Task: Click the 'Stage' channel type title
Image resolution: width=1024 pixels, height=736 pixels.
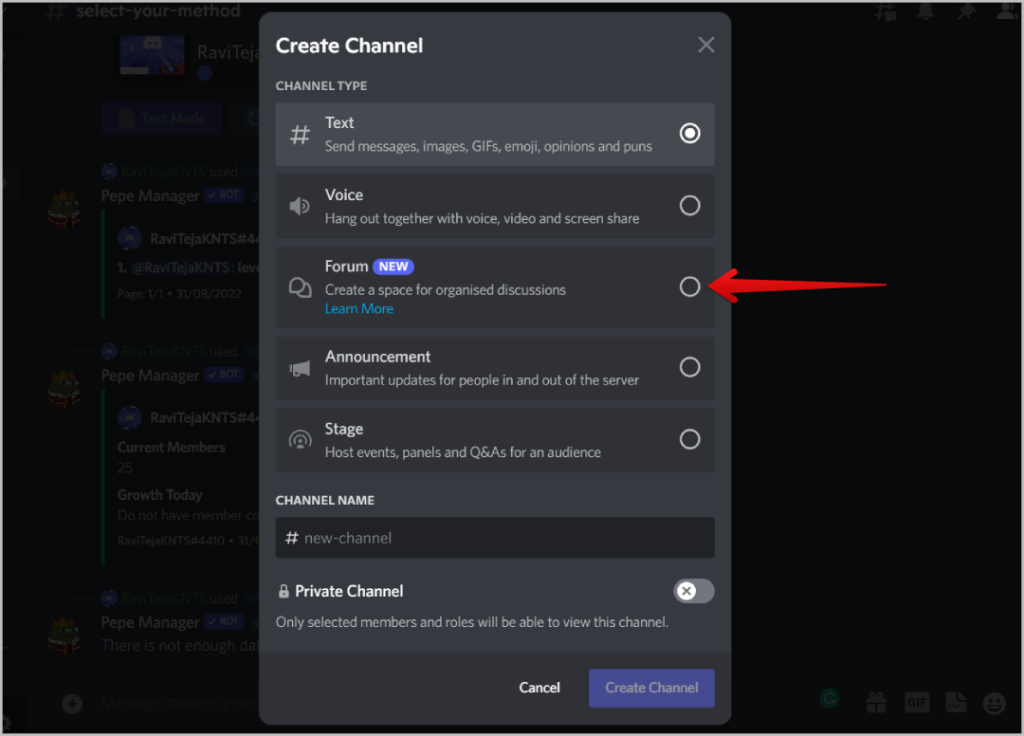Action: click(x=344, y=429)
